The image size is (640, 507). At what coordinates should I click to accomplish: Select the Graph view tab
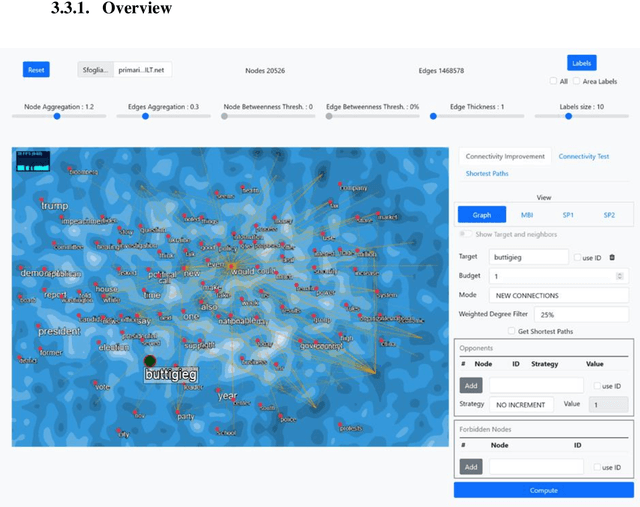(482, 215)
